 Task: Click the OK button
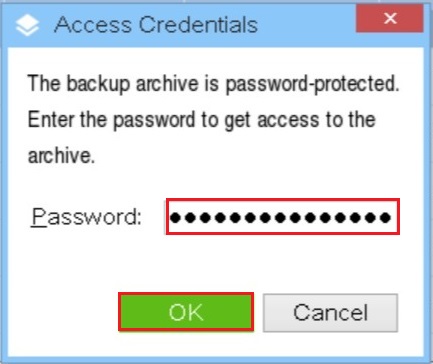[186, 312]
